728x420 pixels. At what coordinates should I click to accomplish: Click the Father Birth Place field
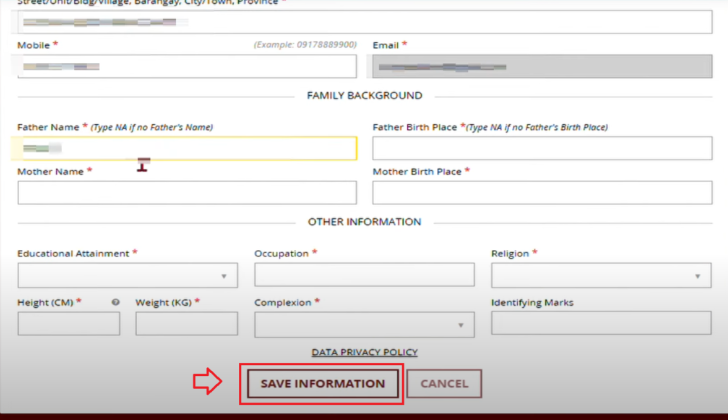[x=542, y=148]
